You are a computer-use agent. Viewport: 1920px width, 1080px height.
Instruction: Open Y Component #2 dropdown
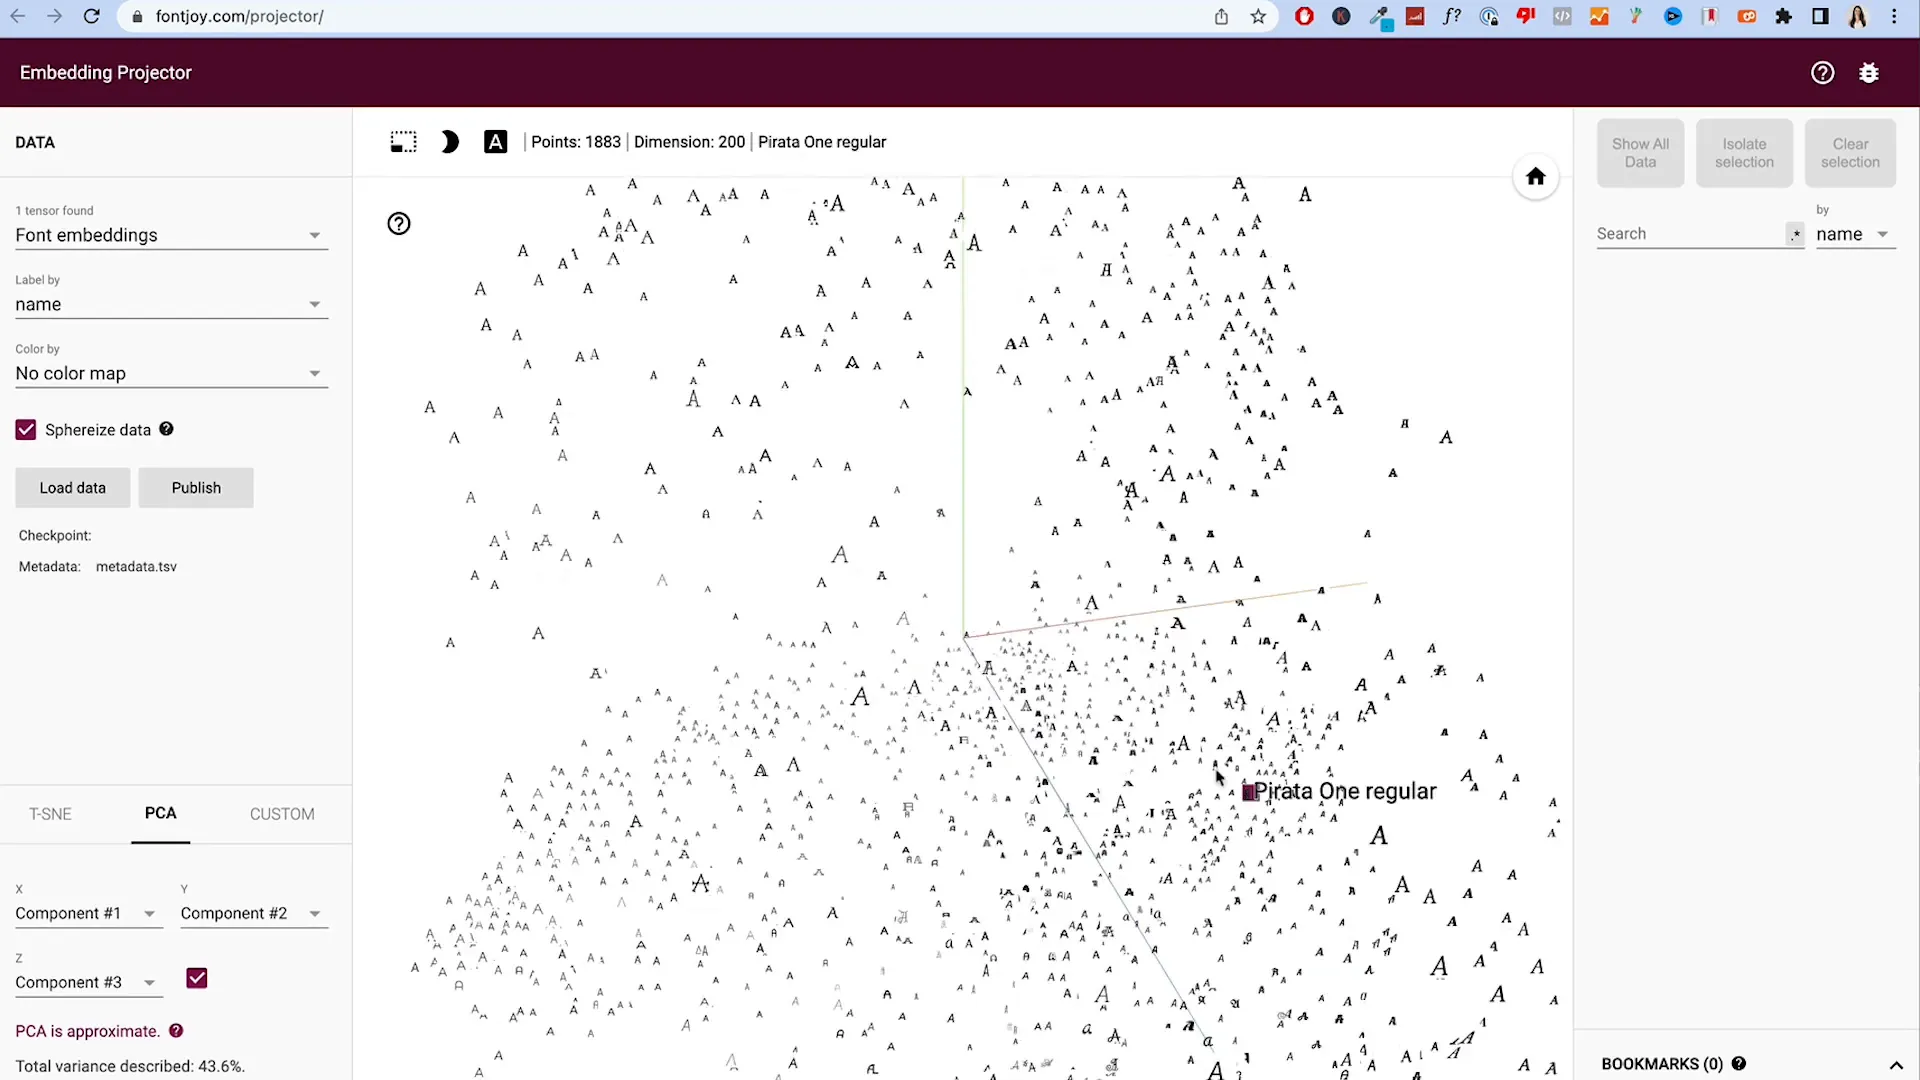[x=254, y=914]
